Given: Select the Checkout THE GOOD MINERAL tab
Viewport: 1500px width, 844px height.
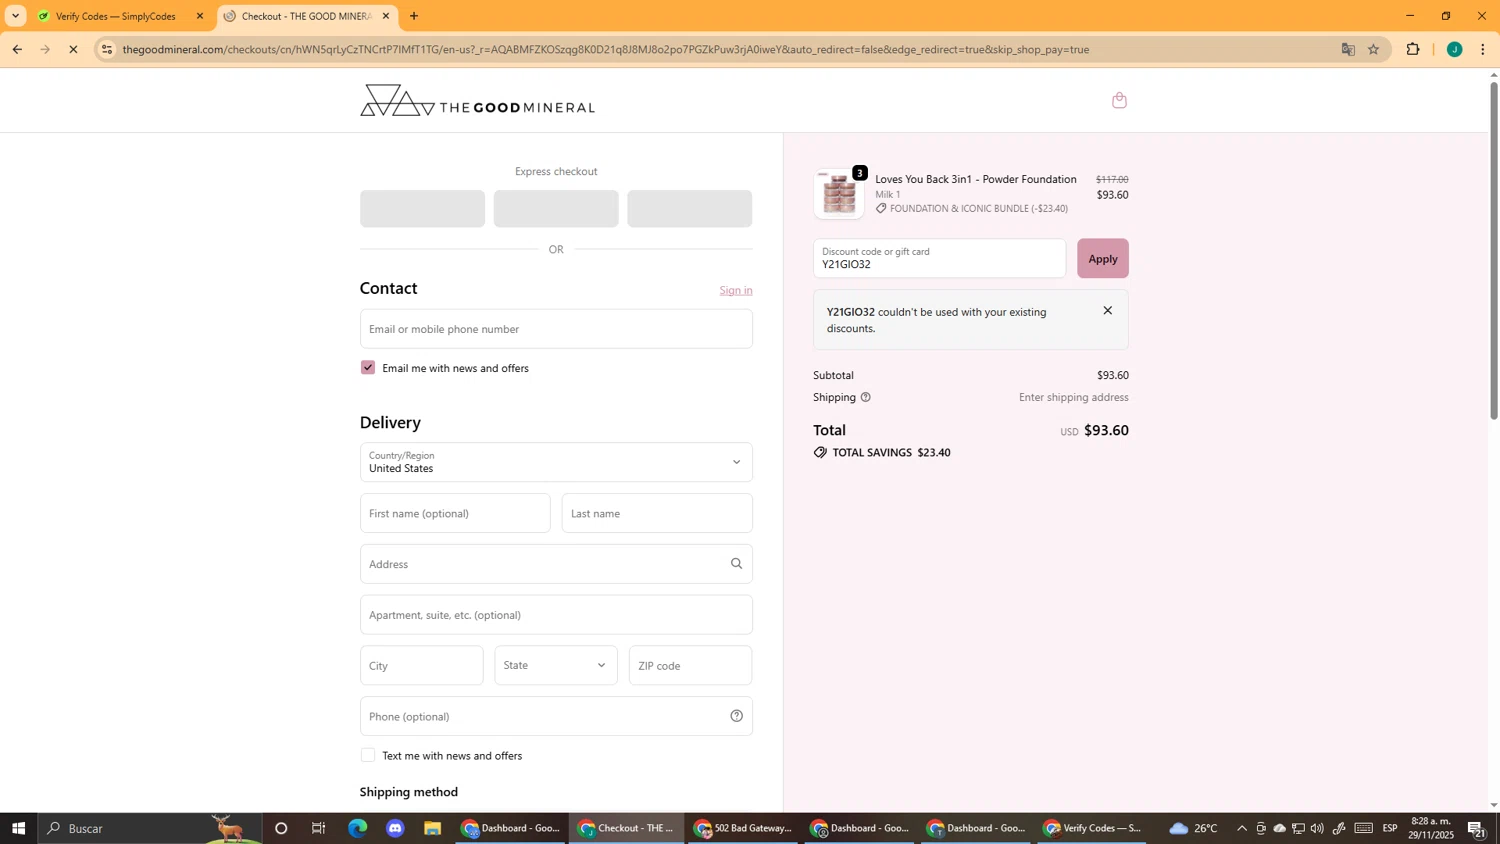Looking at the screenshot, I should pyautogui.click(x=307, y=16).
